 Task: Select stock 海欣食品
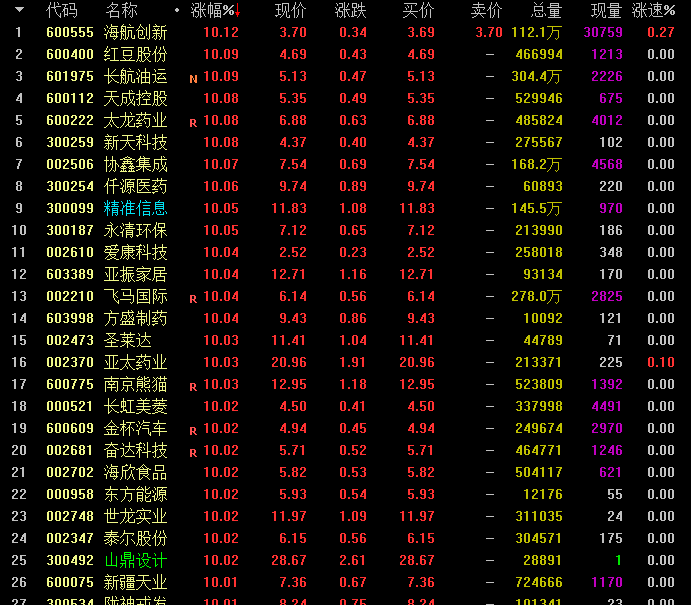tap(135, 472)
